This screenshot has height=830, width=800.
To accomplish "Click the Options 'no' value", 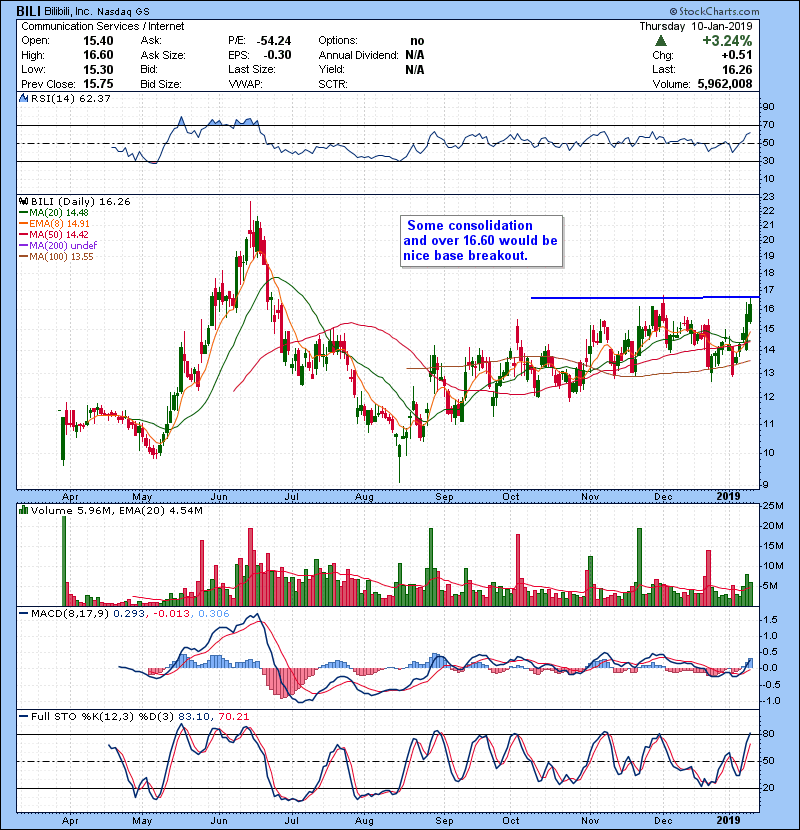I will pos(417,41).
